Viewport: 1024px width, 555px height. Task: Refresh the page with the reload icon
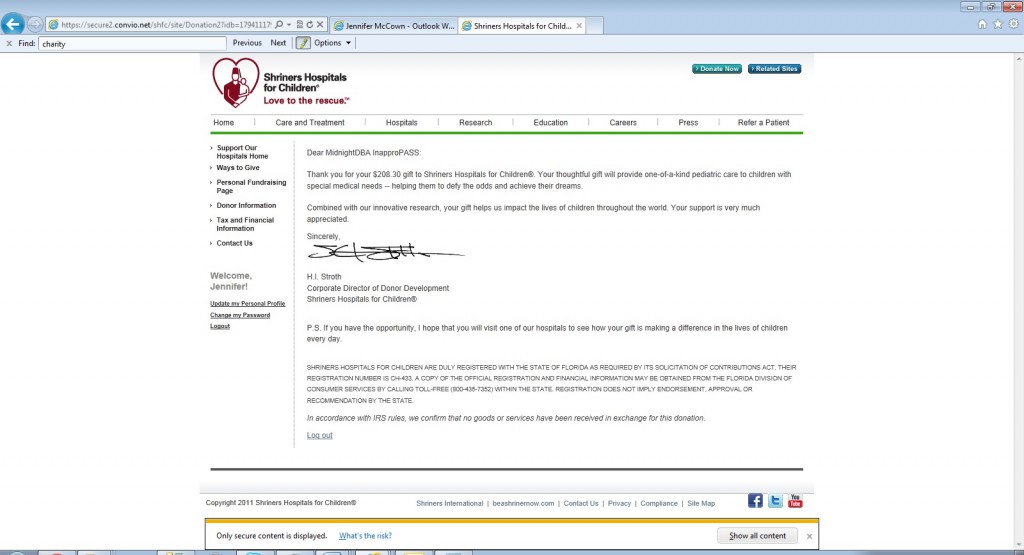pyautogui.click(x=310, y=25)
